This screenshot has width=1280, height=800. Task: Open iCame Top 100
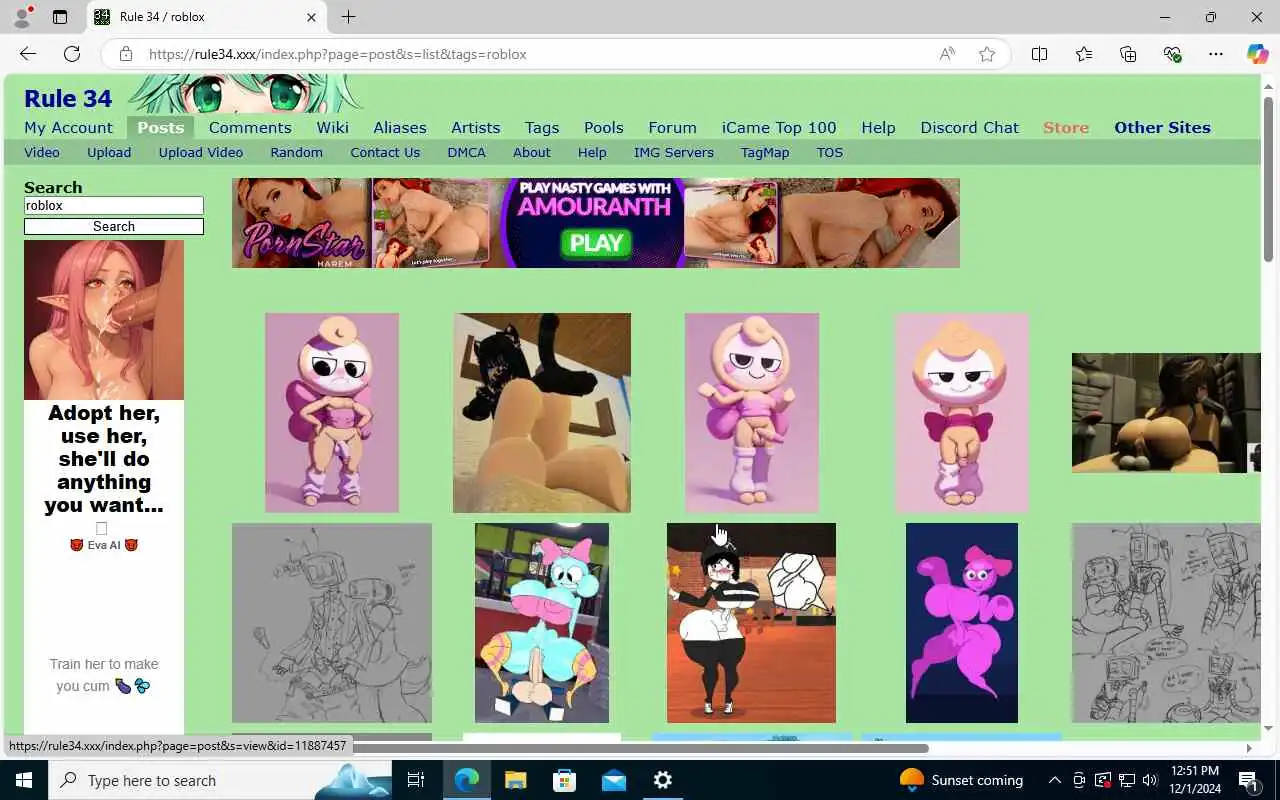coord(779,127)
